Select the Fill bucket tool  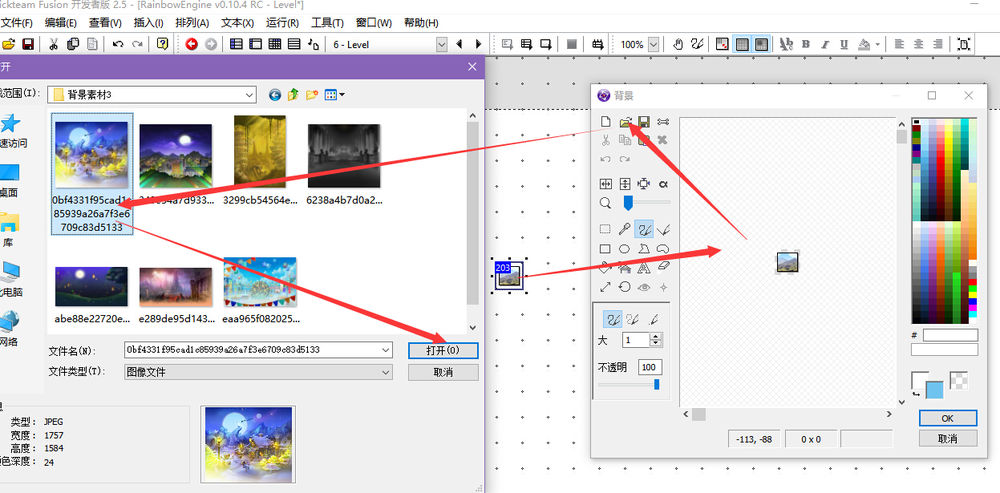606,268
